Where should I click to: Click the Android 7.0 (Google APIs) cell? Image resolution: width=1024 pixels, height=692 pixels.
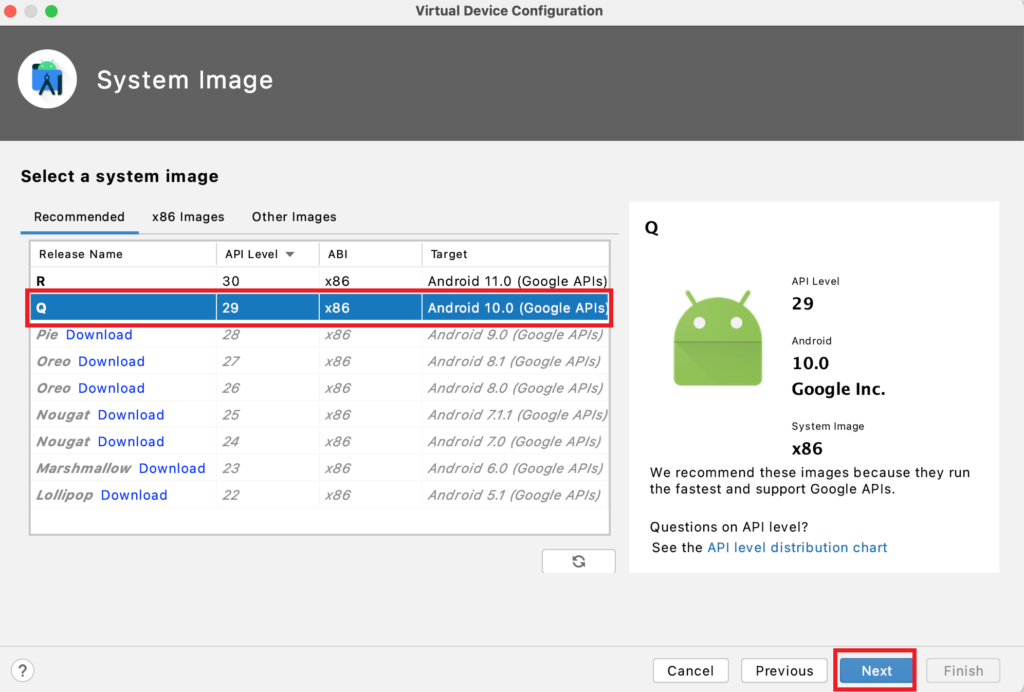tap(516, 442)
